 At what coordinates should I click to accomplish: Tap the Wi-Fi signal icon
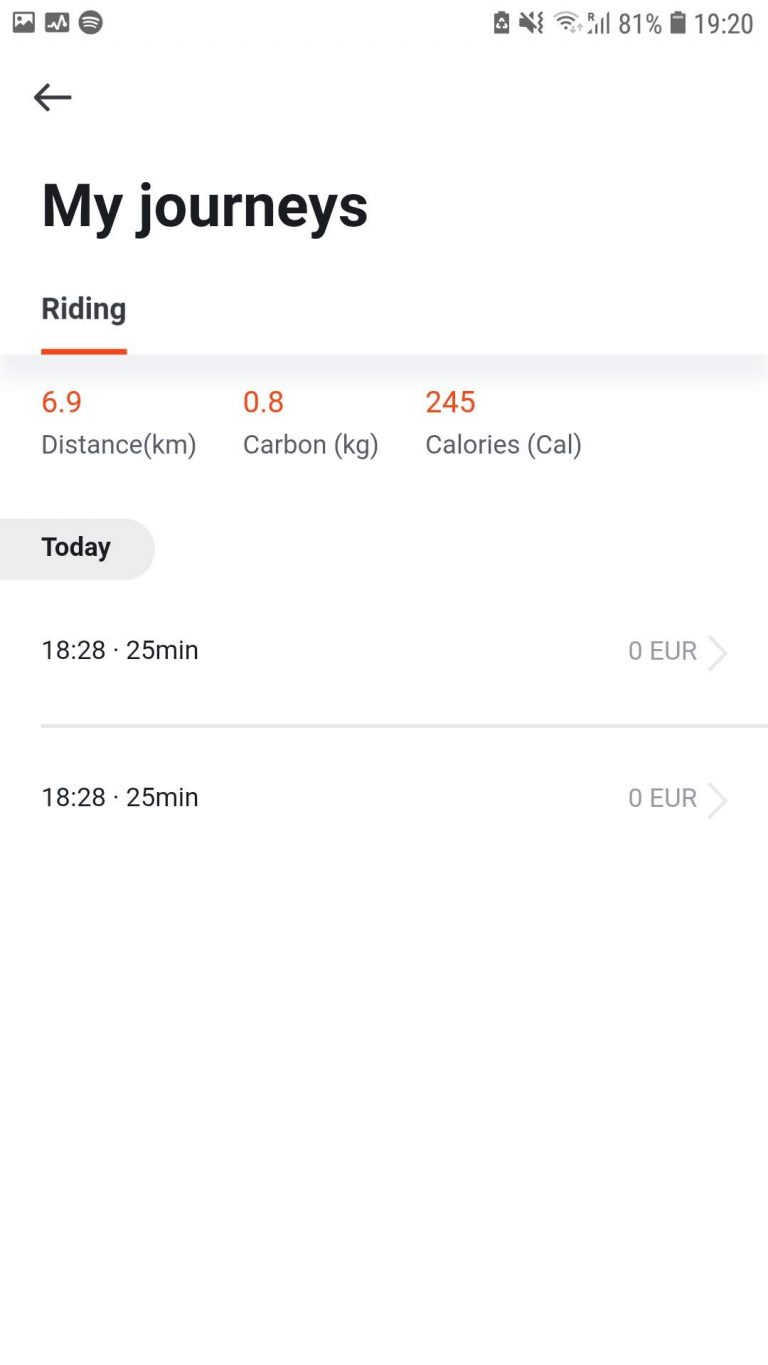click(x=568, y=22)
